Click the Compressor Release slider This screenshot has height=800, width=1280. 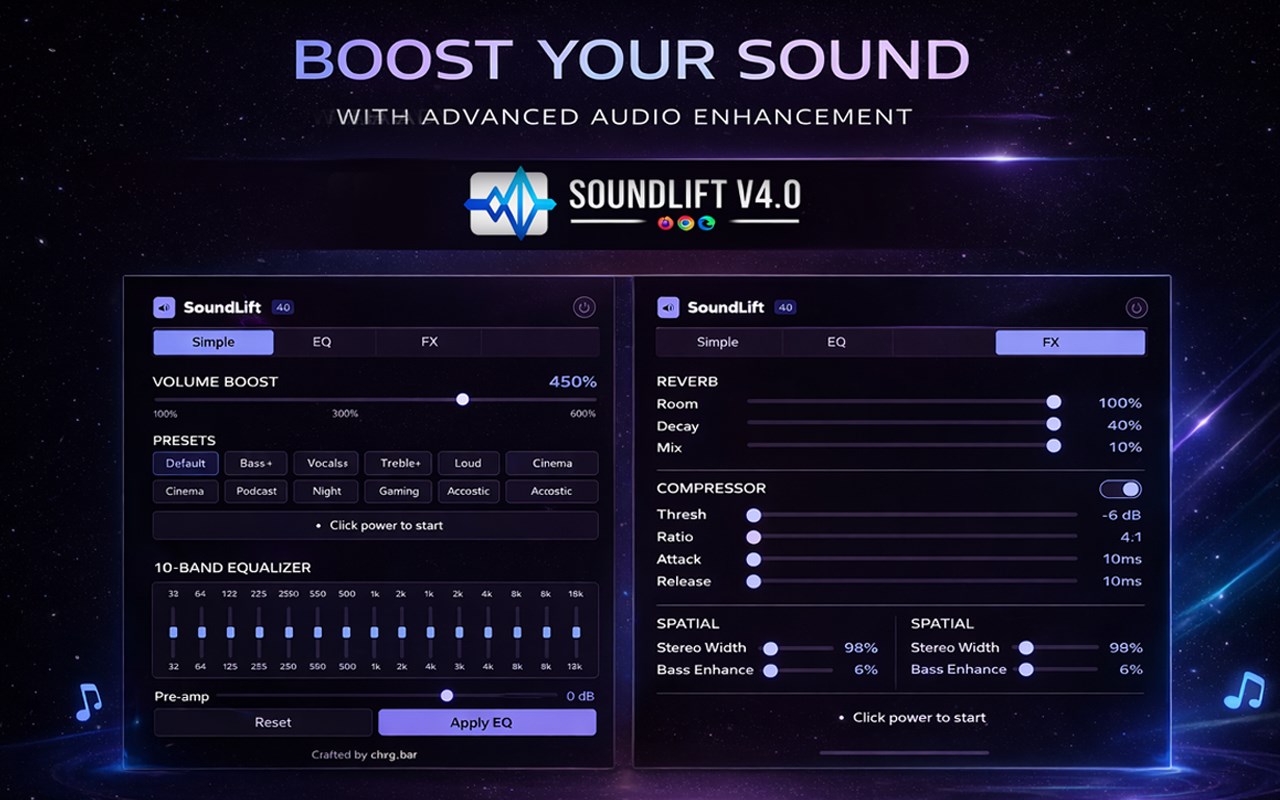912,581
